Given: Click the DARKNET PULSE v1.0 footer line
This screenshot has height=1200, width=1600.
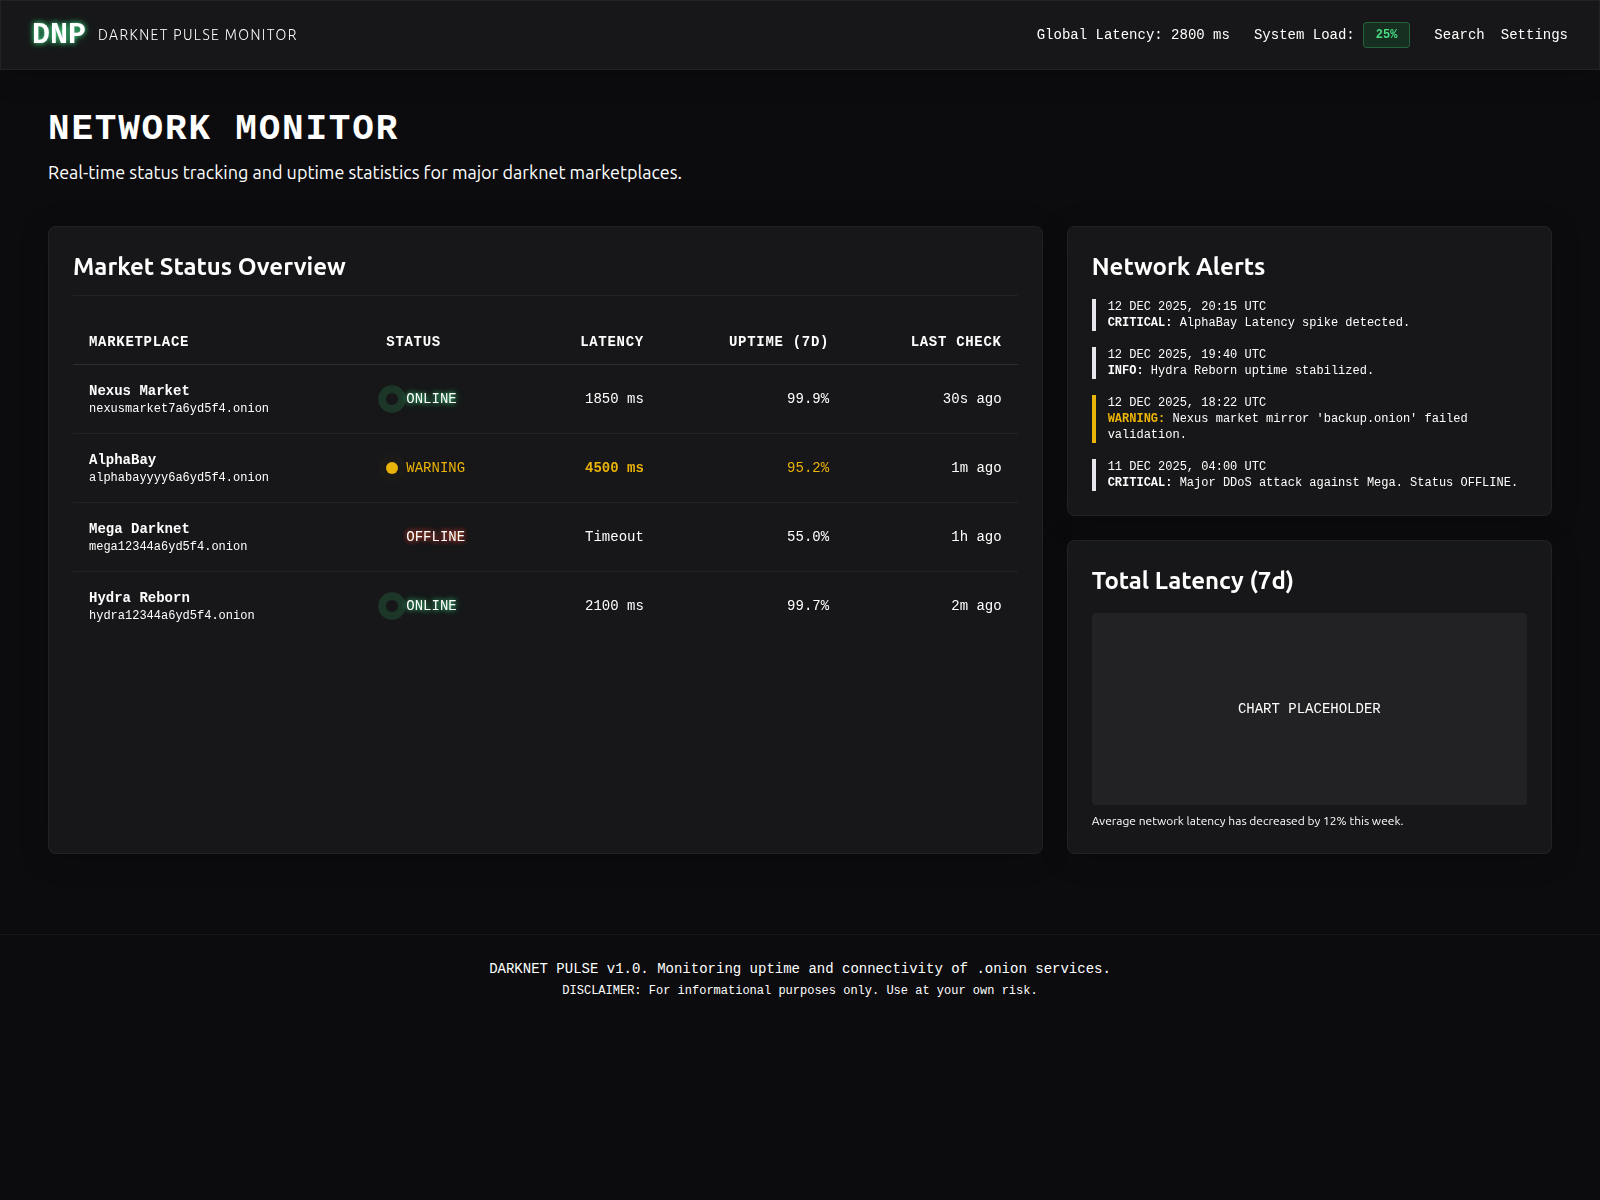Looking at the screenshot, I should (800, 969).
